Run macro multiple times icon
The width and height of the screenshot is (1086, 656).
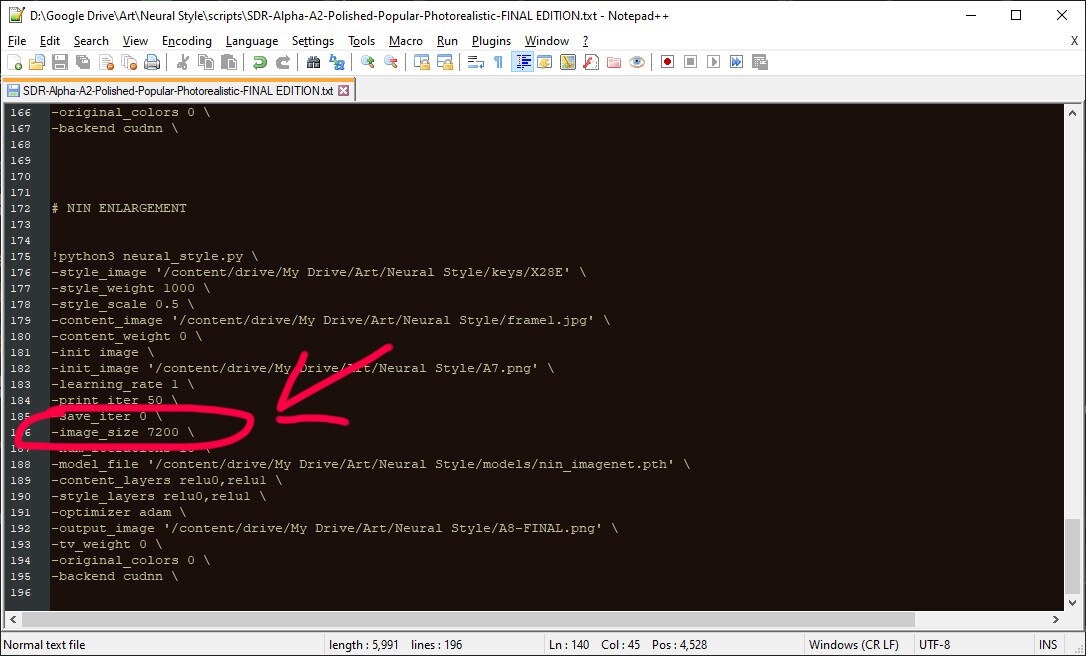[736, 62]
